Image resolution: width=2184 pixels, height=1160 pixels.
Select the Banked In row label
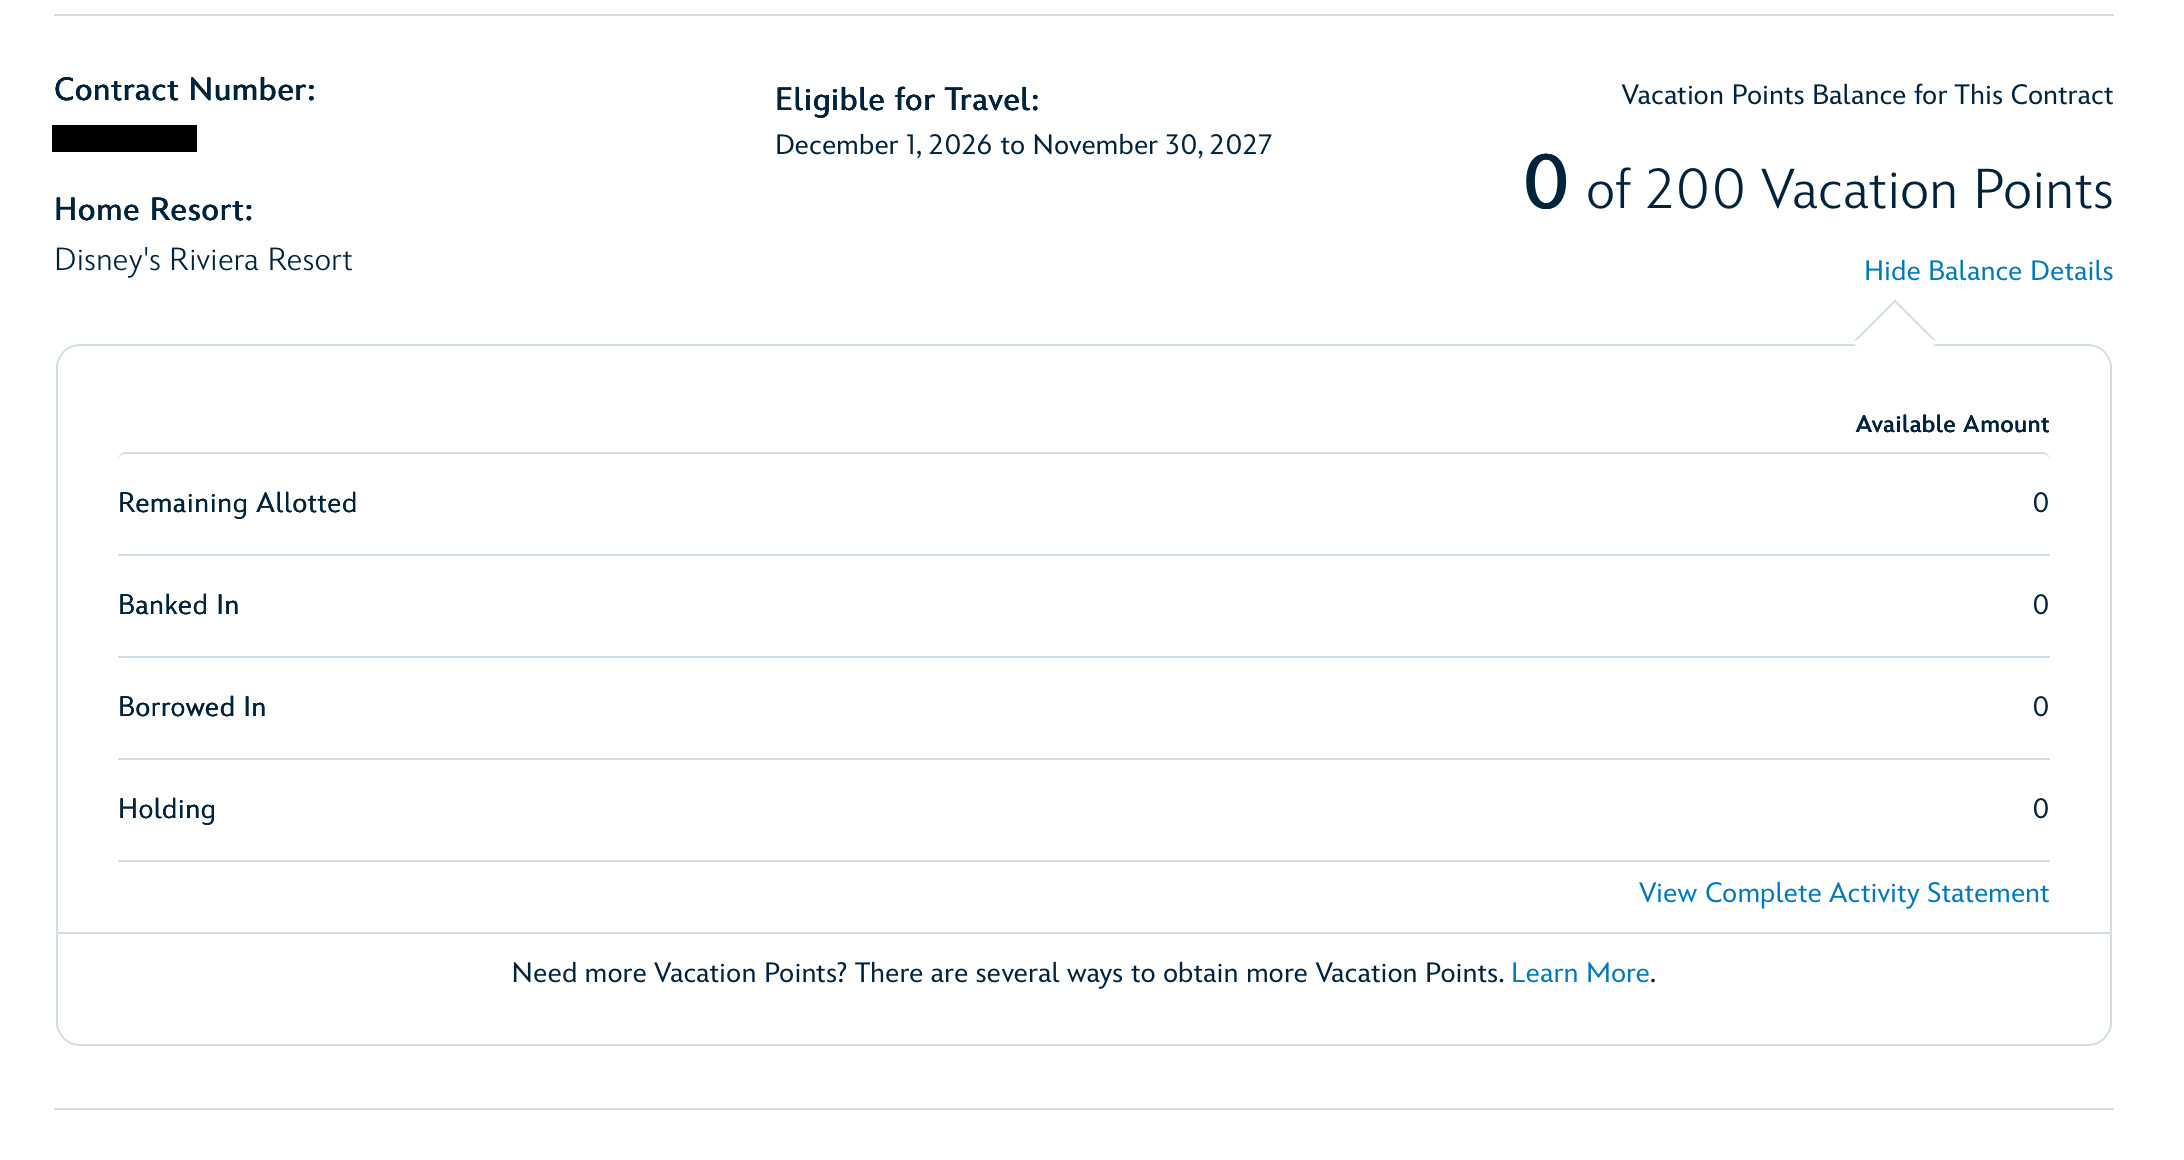tap(178, 605)
